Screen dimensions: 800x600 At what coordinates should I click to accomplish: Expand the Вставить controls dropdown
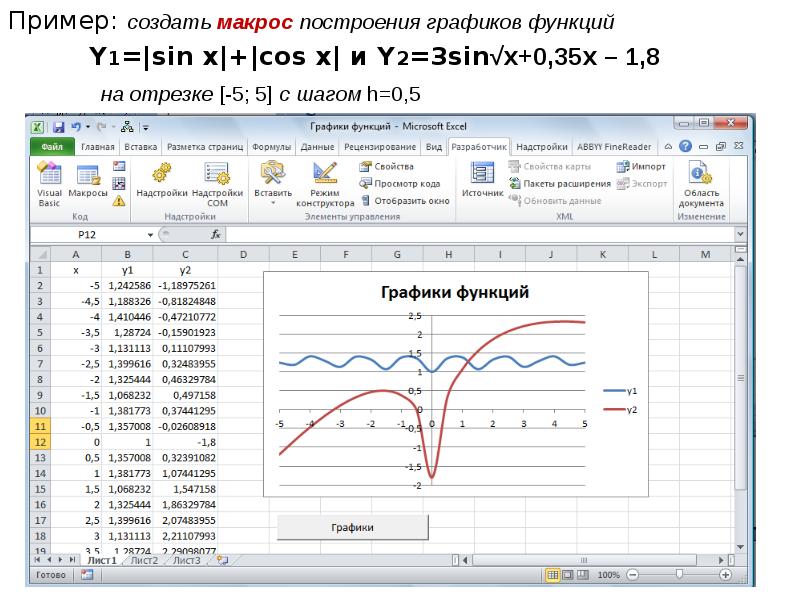(273, 203)
